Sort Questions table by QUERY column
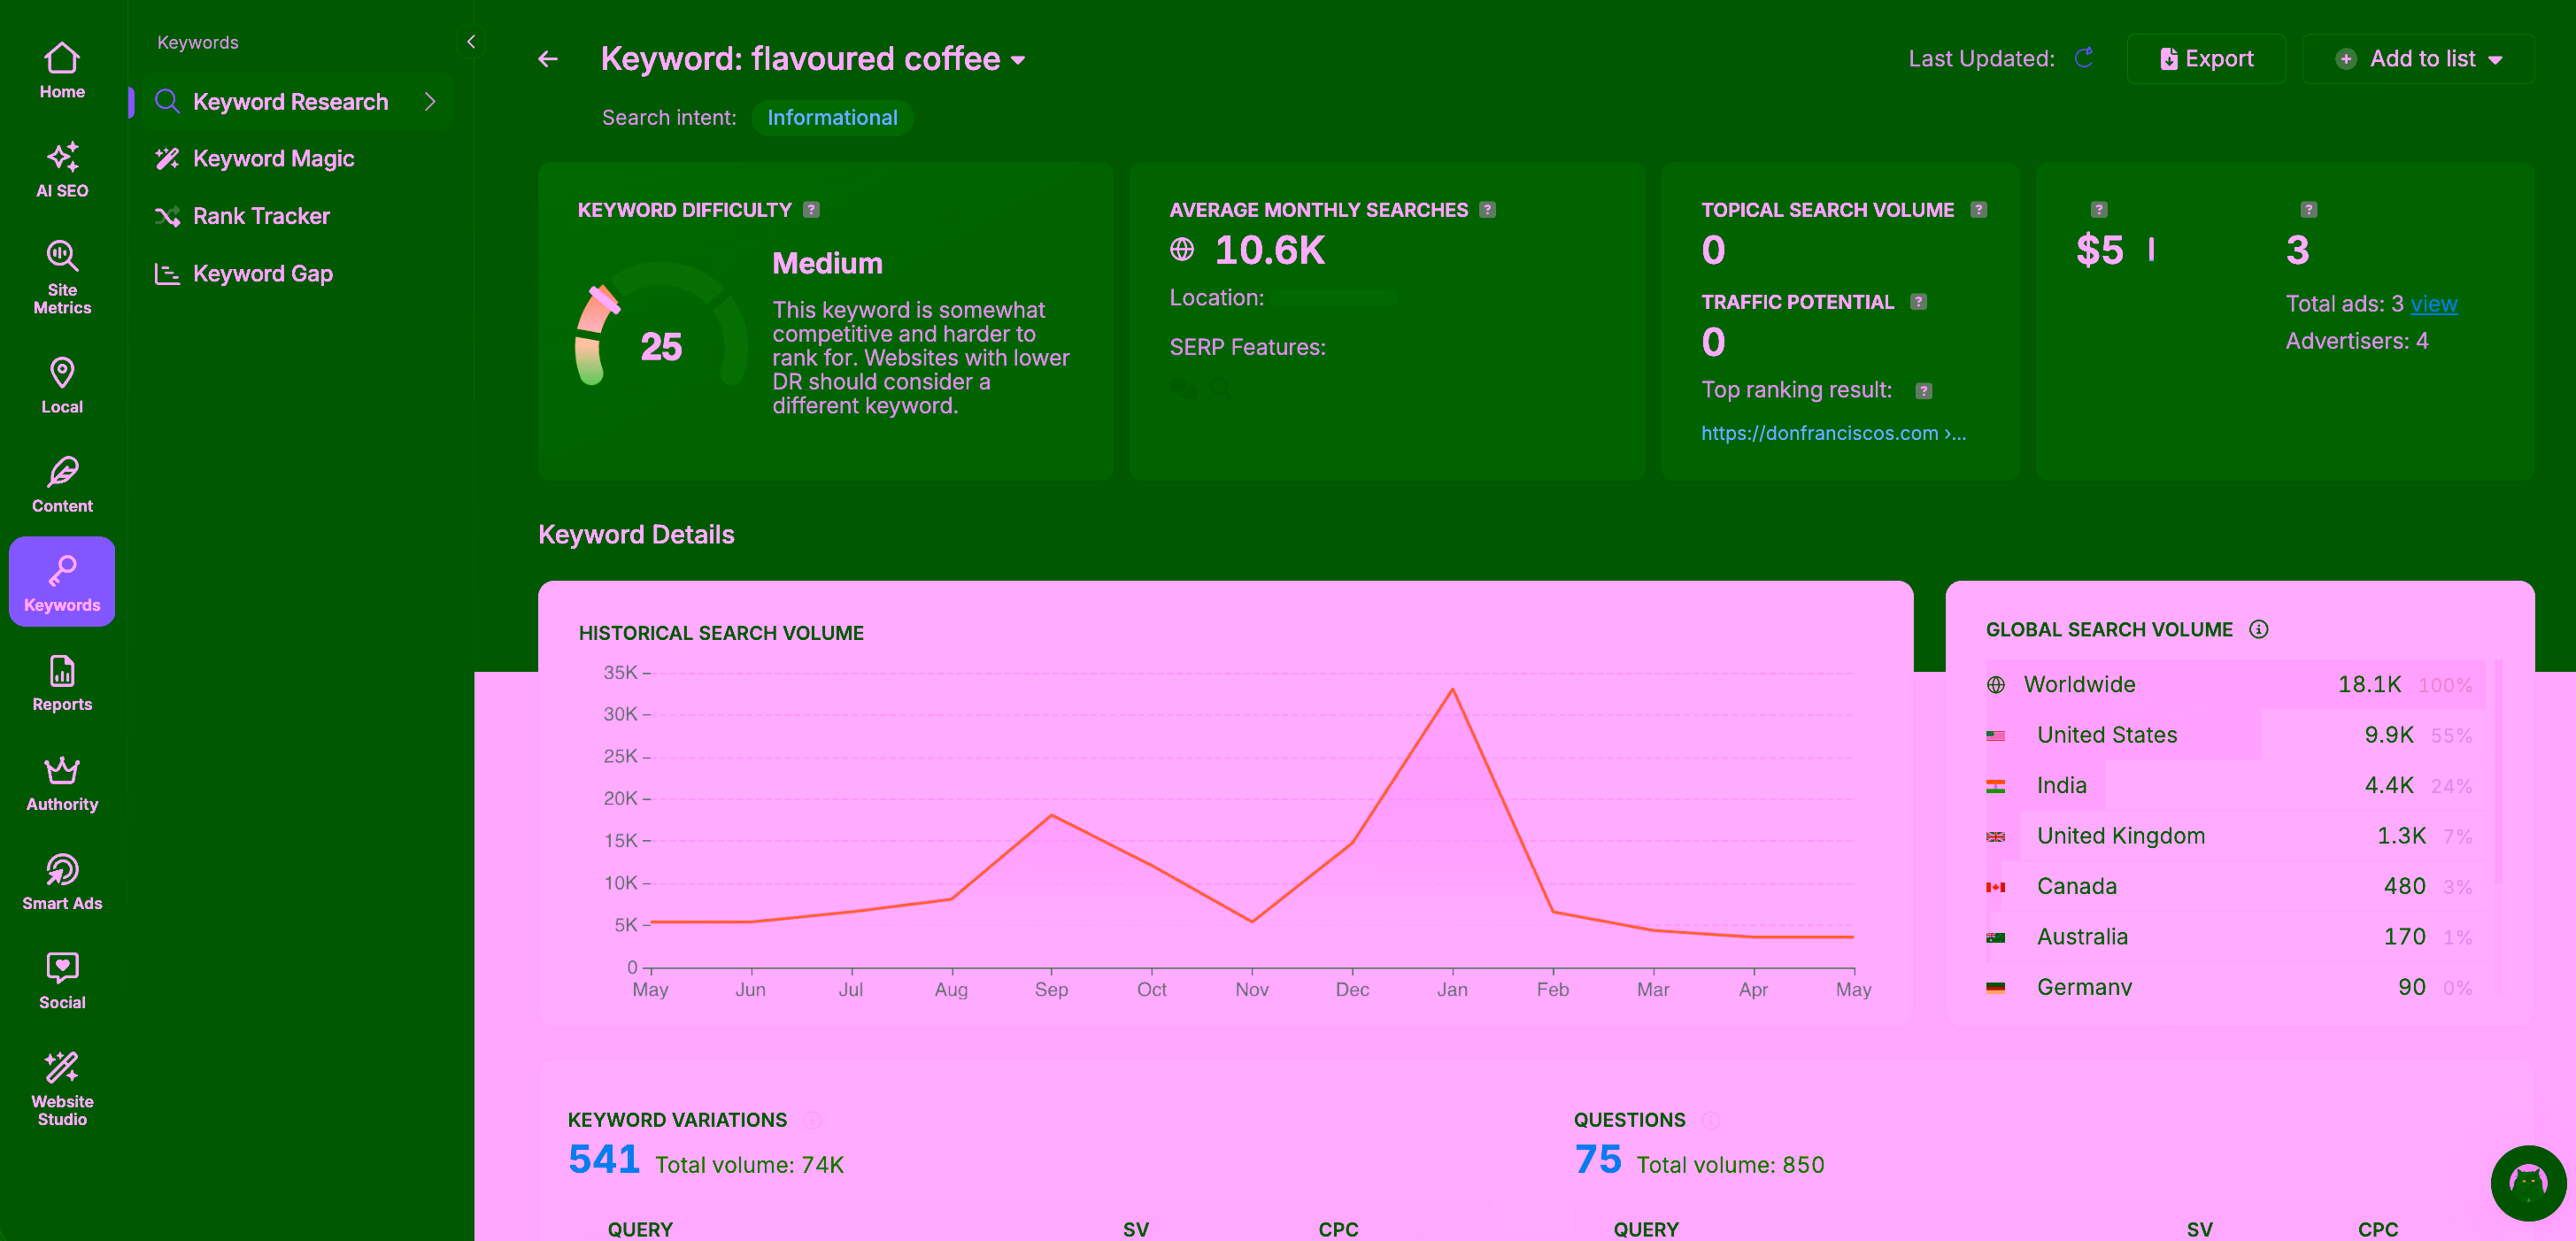This screenshot has height=1241, width=2576. pyautogui.click(x=1646, y=1229)
